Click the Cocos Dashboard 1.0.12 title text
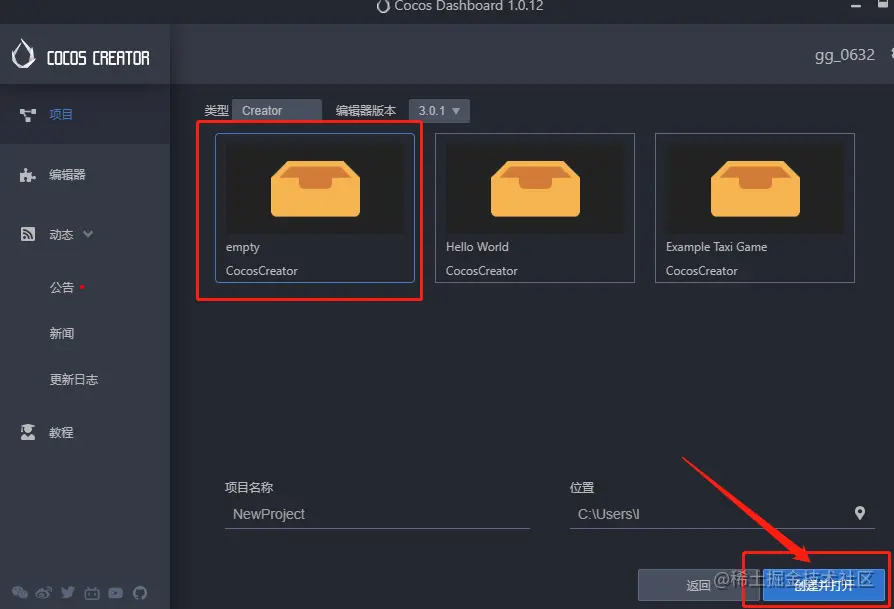 (469, 6)
